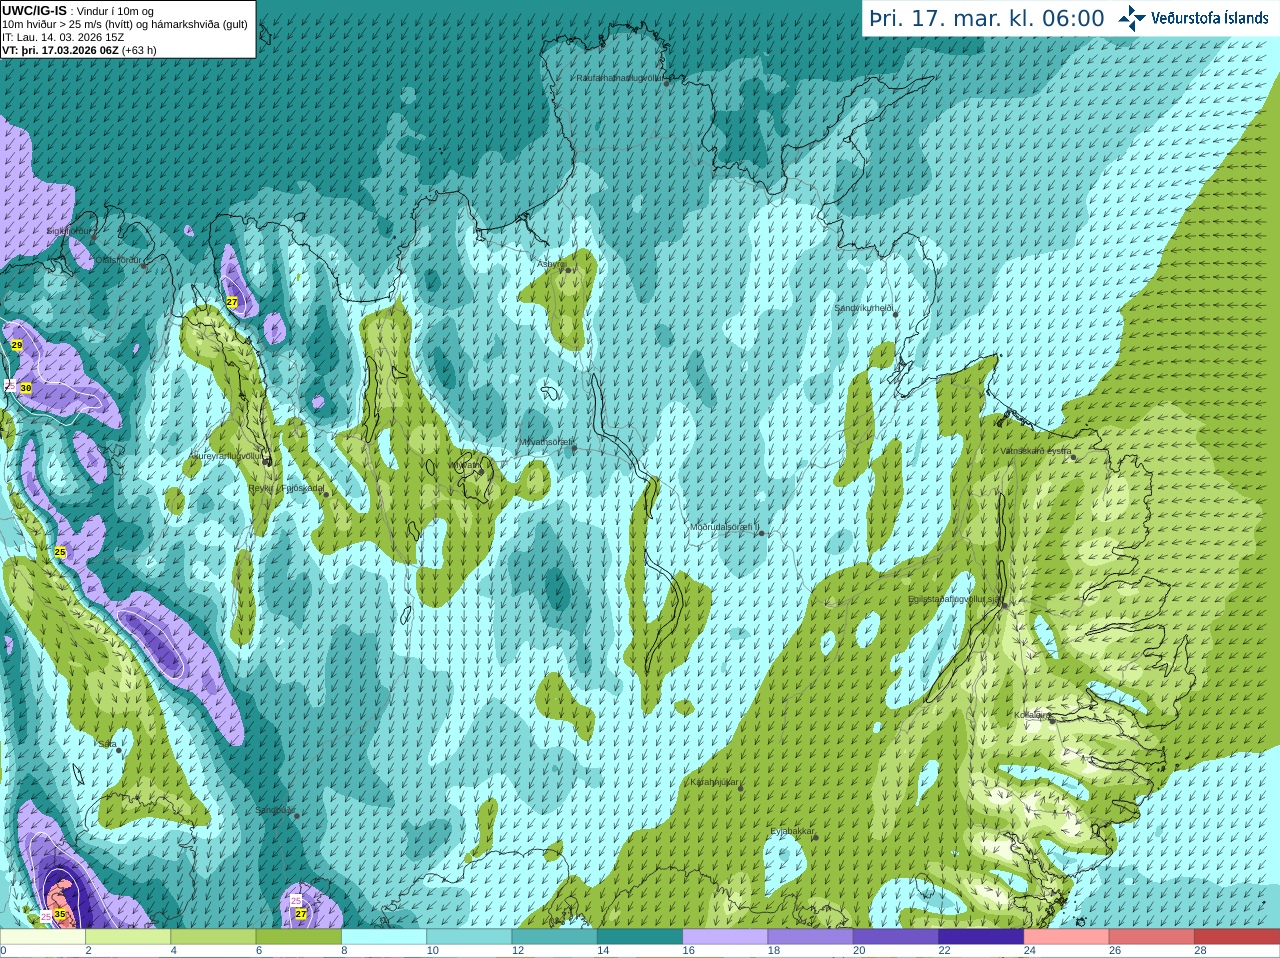Click the '24' tick value on the legend

[1030, 951]
